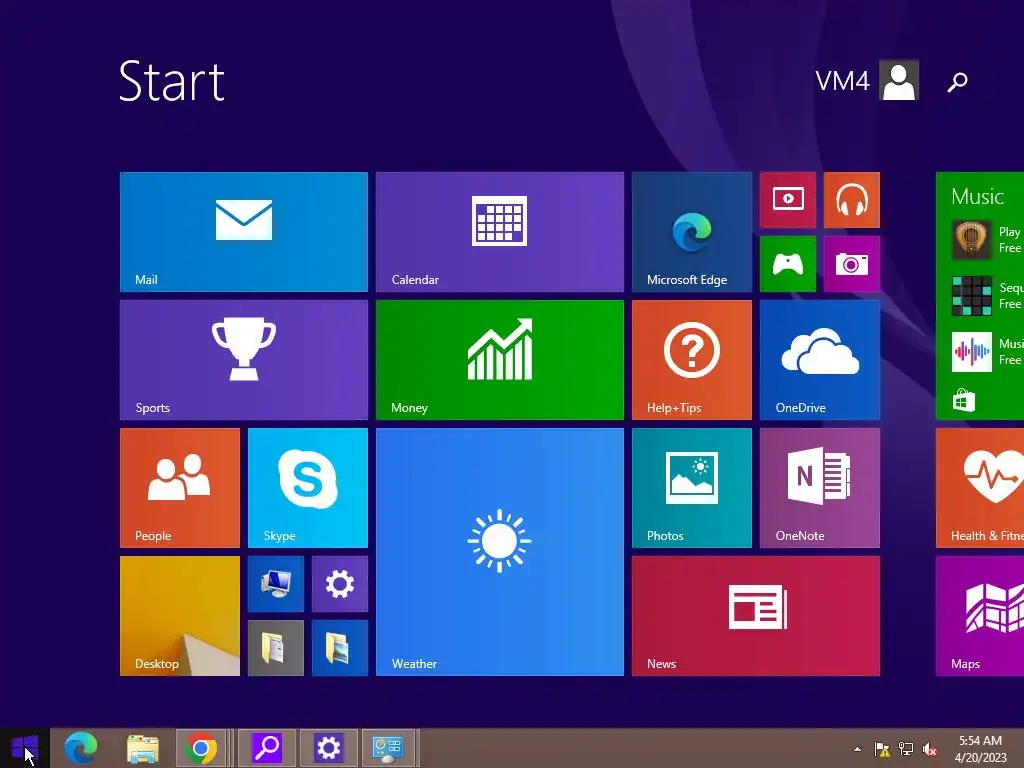The width and height of the screenshot is (1024, 768).
Task: Open the Video small tile
Action: (788, 200)
